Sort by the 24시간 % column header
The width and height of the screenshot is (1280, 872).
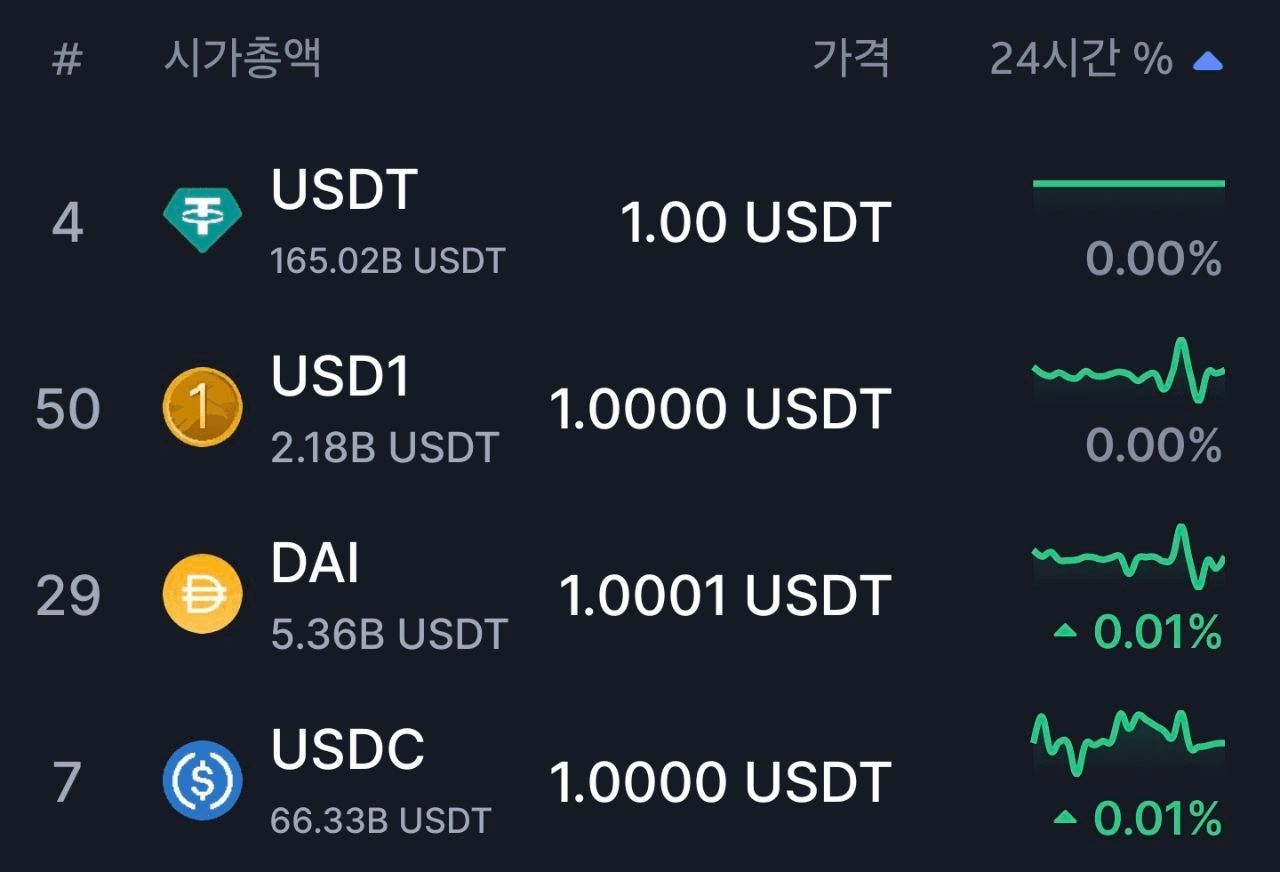[1081, 60]
